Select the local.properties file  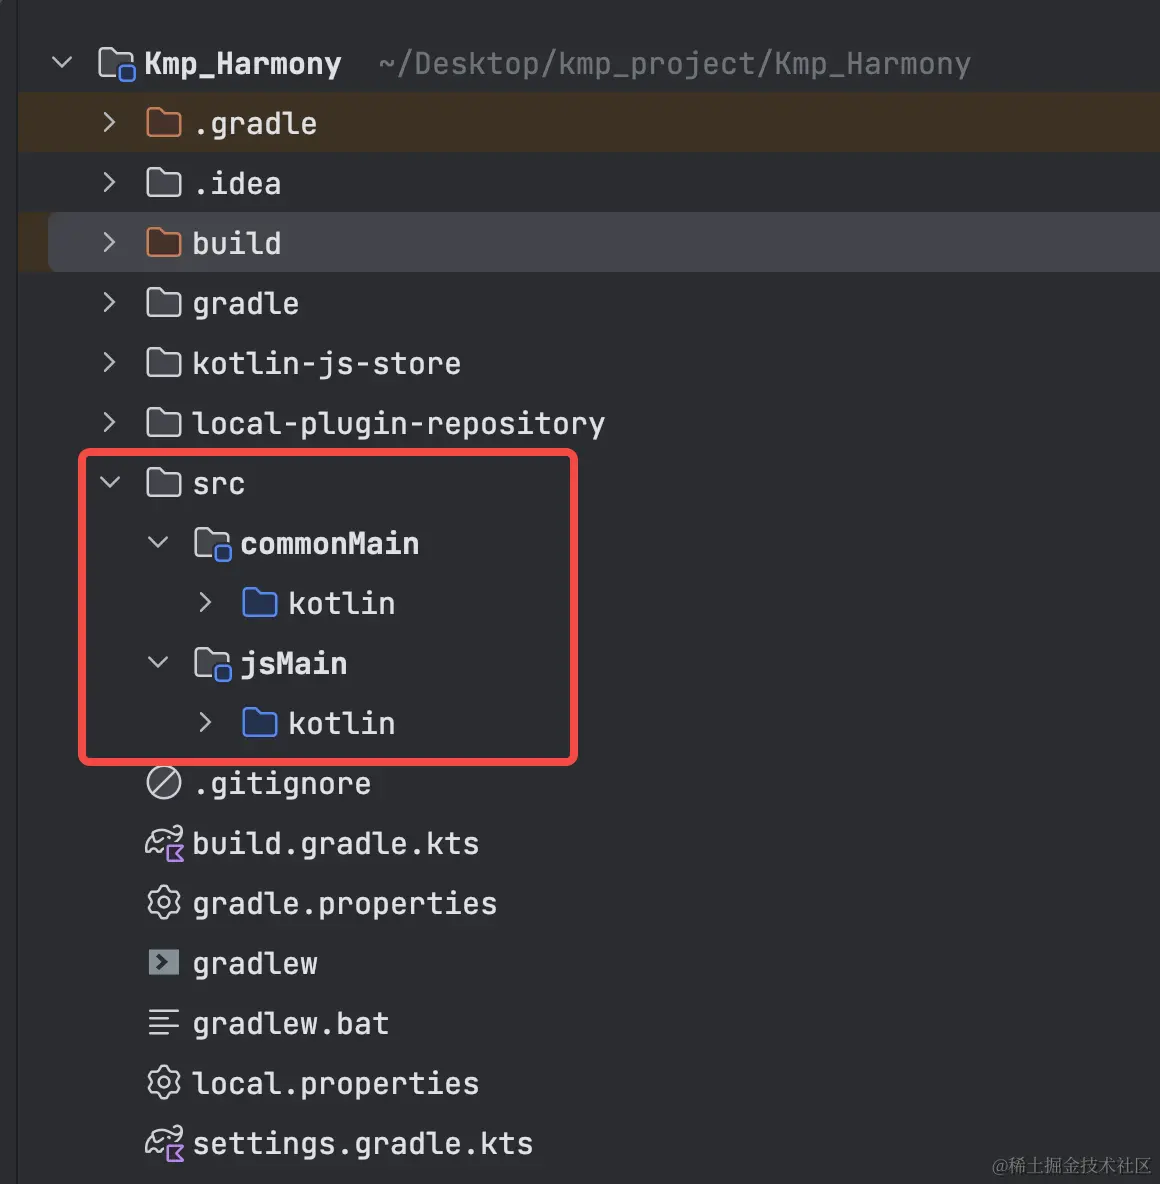pyautogui.click(x=335, y=1083)
